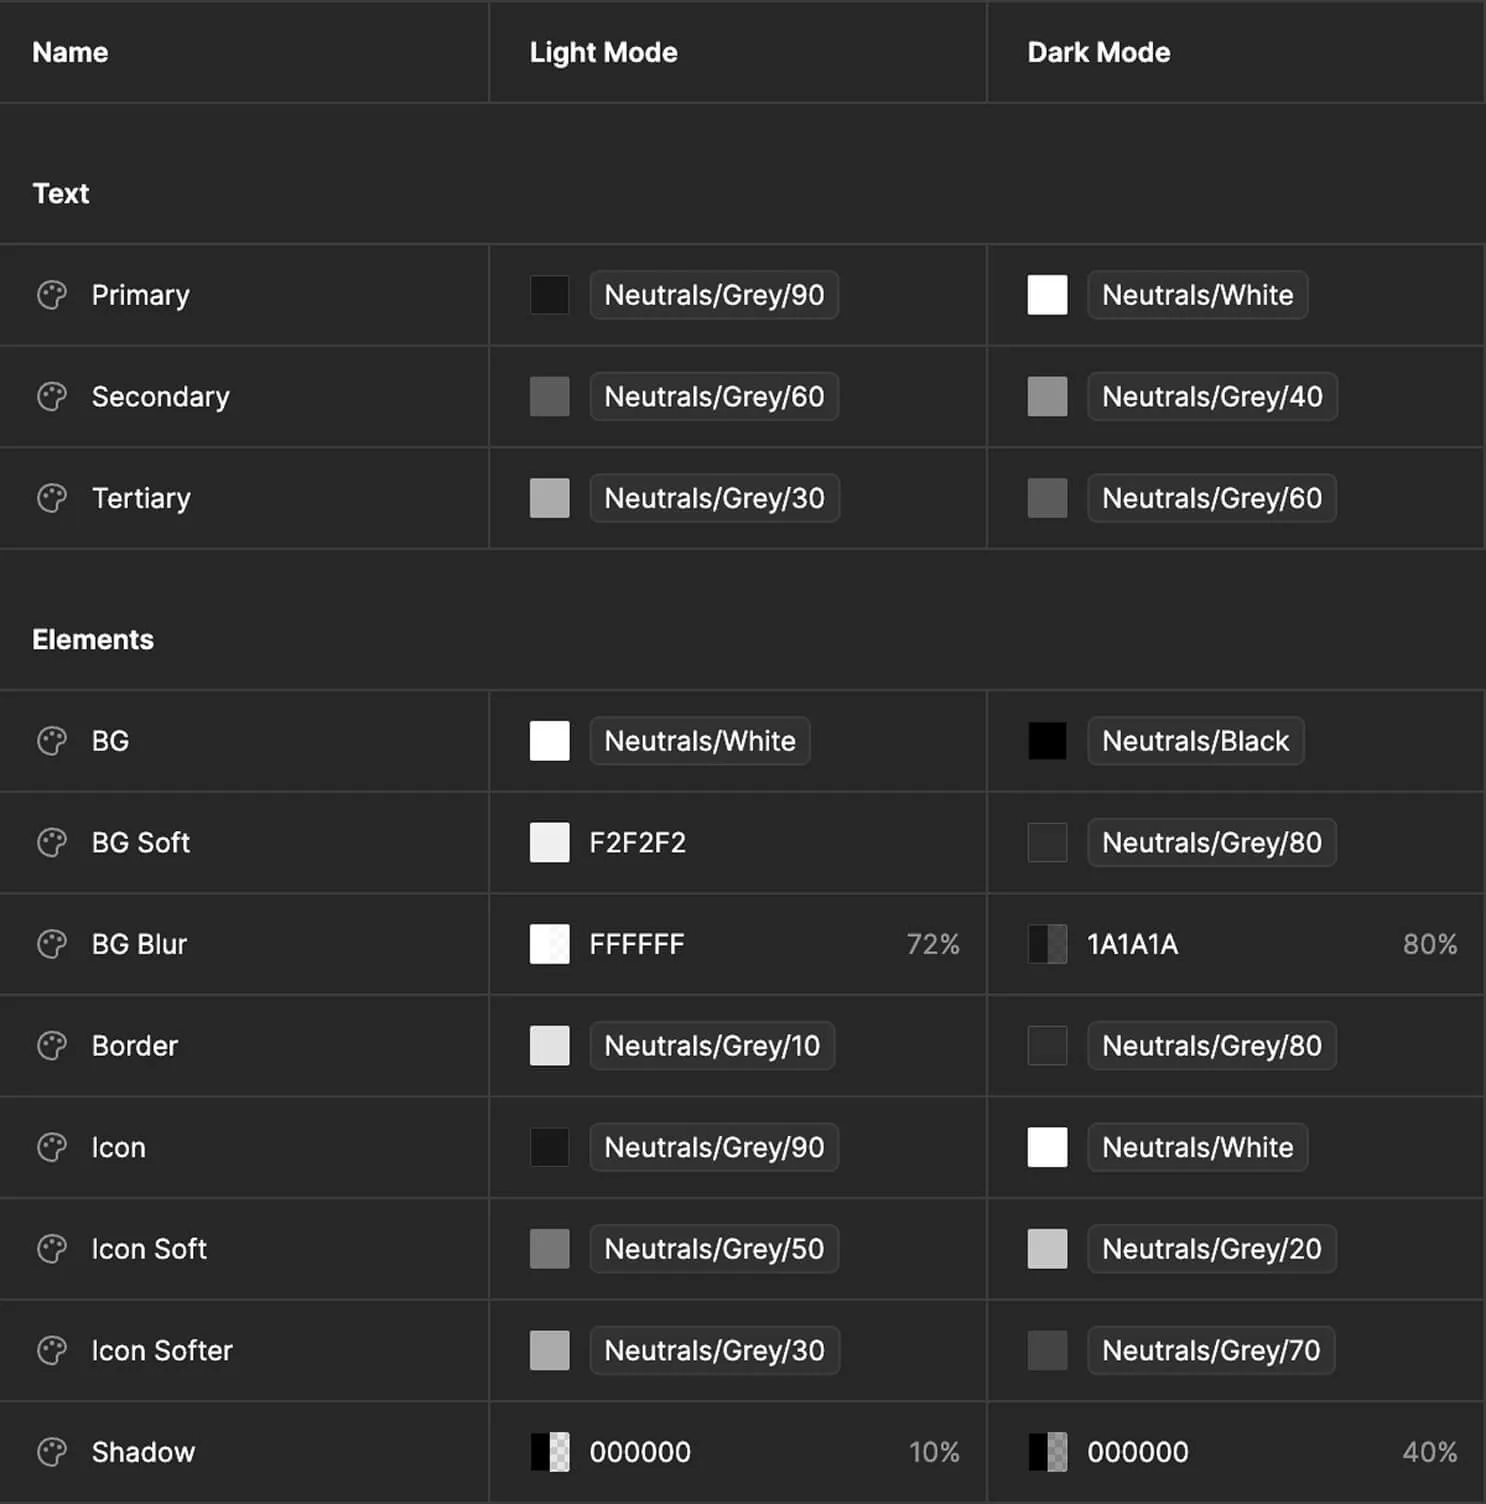This screenshot has height=1504, width=1486.
Task: Click the palette icon beside BG
Action: (x=51, y=740)
